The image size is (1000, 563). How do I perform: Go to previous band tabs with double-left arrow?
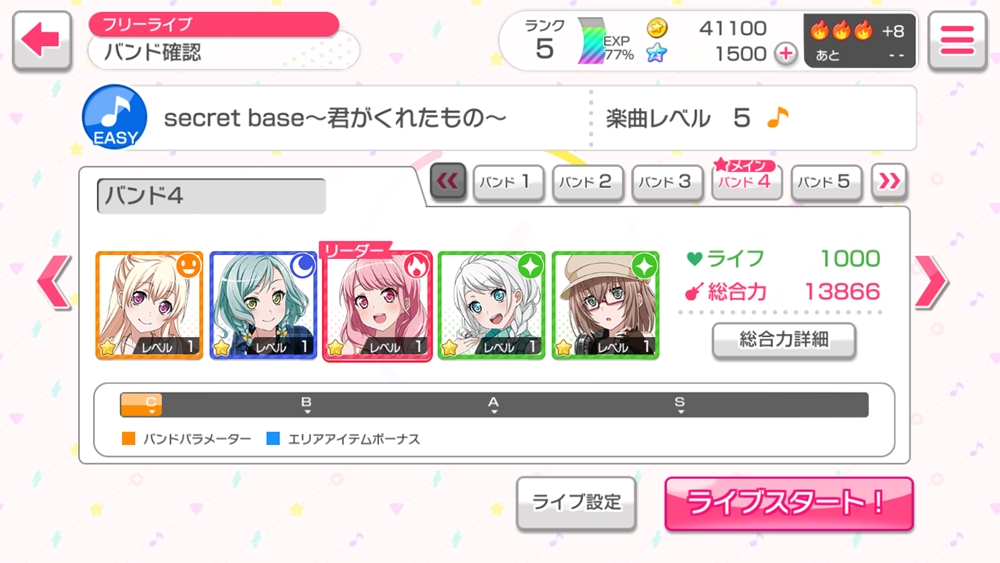coord(448,182)
